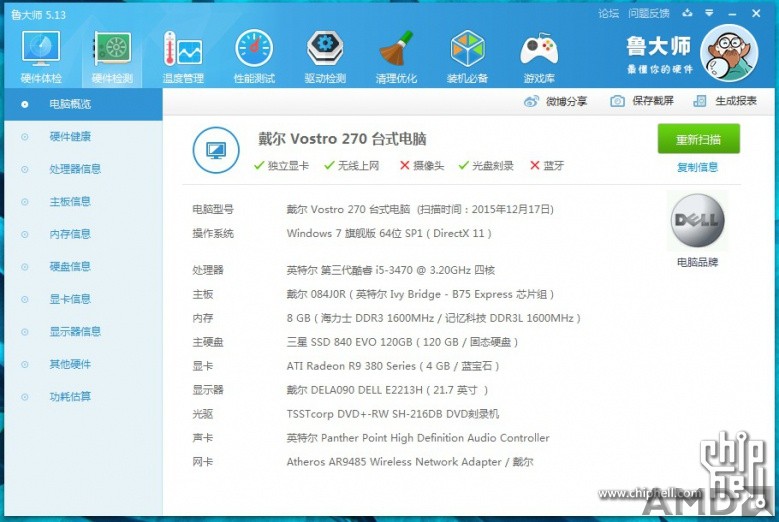Screen dimensions: 779x522
Task: Click the green 重新扫描 rescan button
Action: [699, 139]
